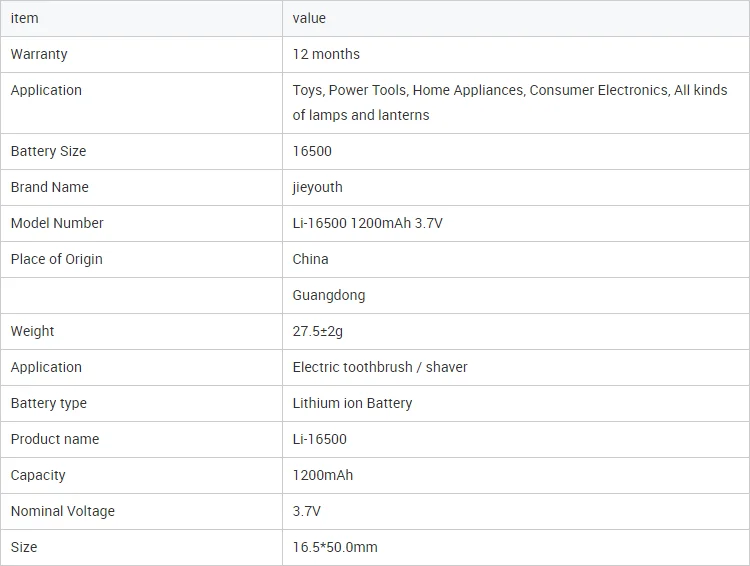Click the "12 months" warranty value

326,54
